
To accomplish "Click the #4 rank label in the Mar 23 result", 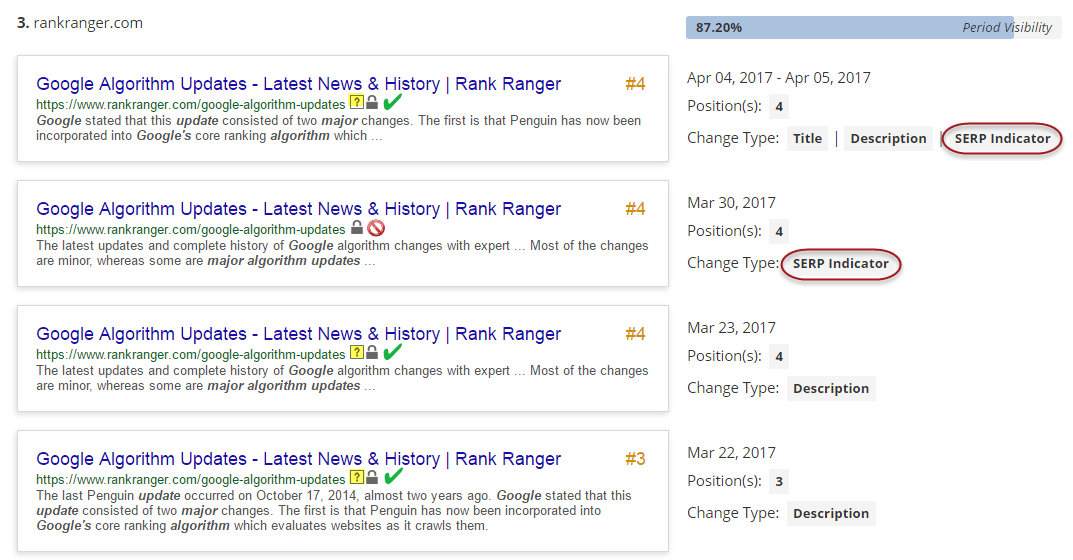I will [635, 334].
